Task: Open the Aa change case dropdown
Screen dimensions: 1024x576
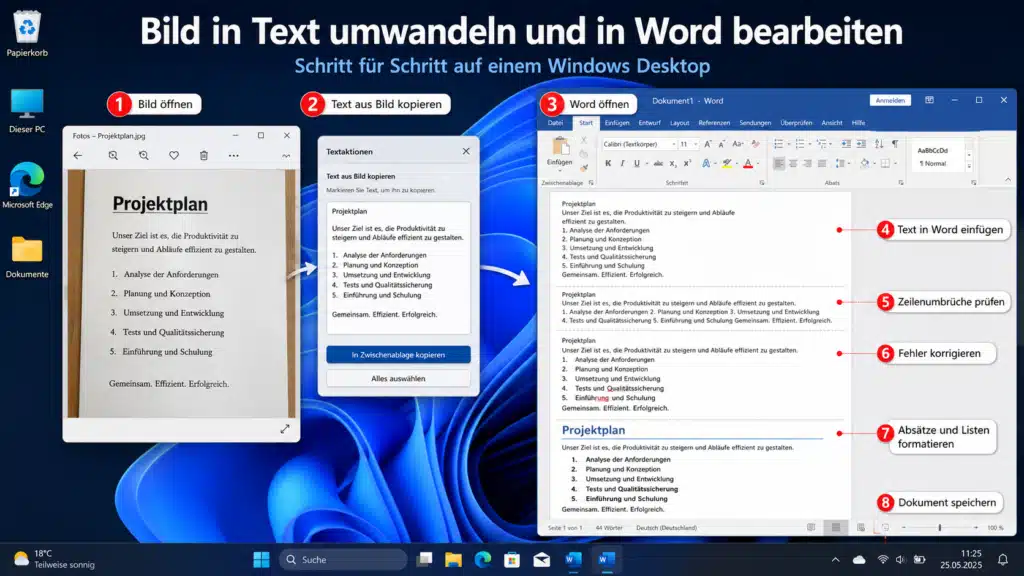Action: pos(738,144)
